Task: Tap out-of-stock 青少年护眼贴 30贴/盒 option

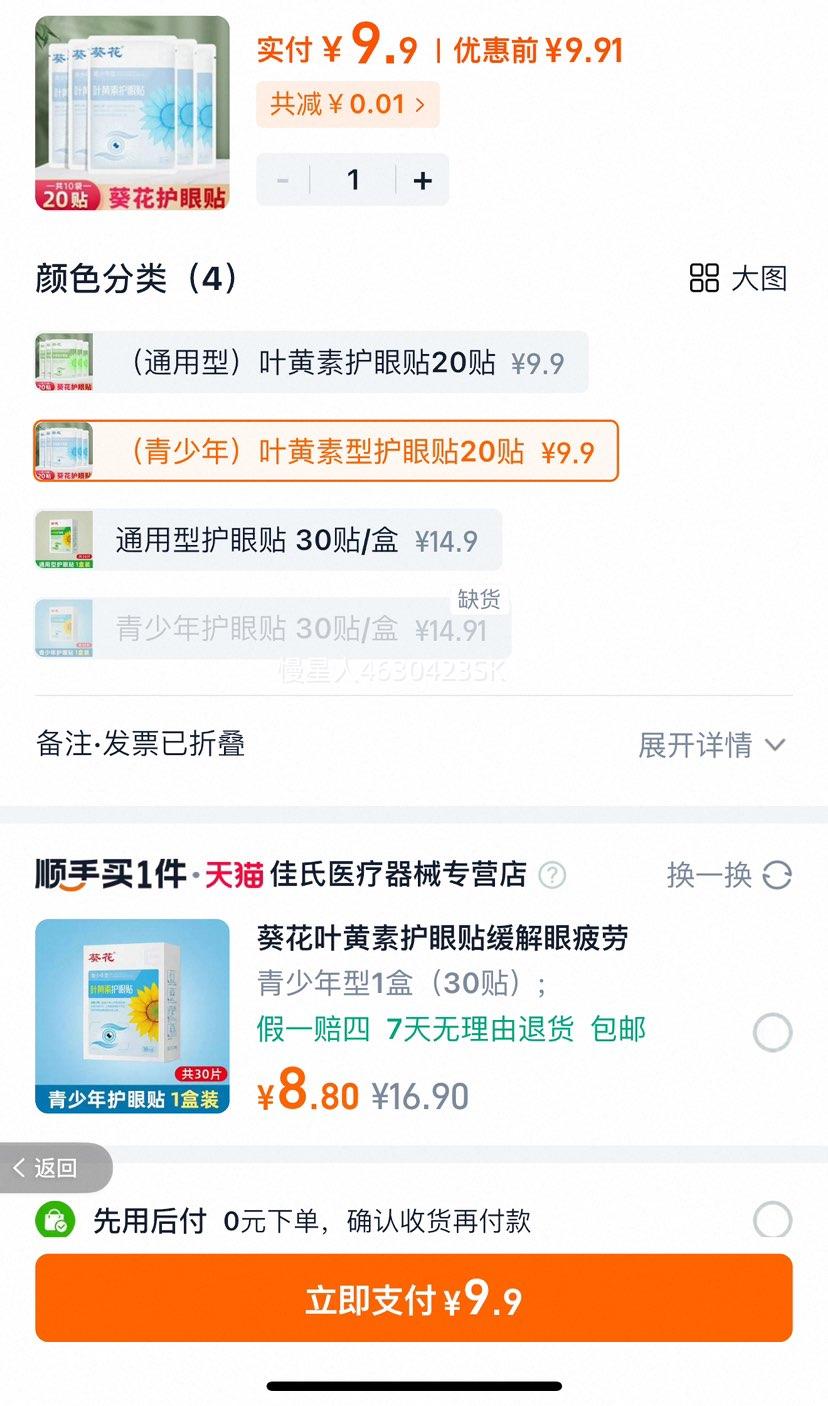Action: click(x=273, y=629)
